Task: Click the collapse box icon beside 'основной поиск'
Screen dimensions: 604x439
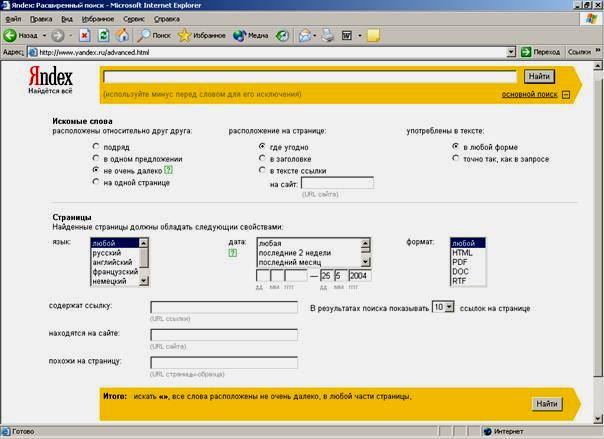Action: coord(566,94)
